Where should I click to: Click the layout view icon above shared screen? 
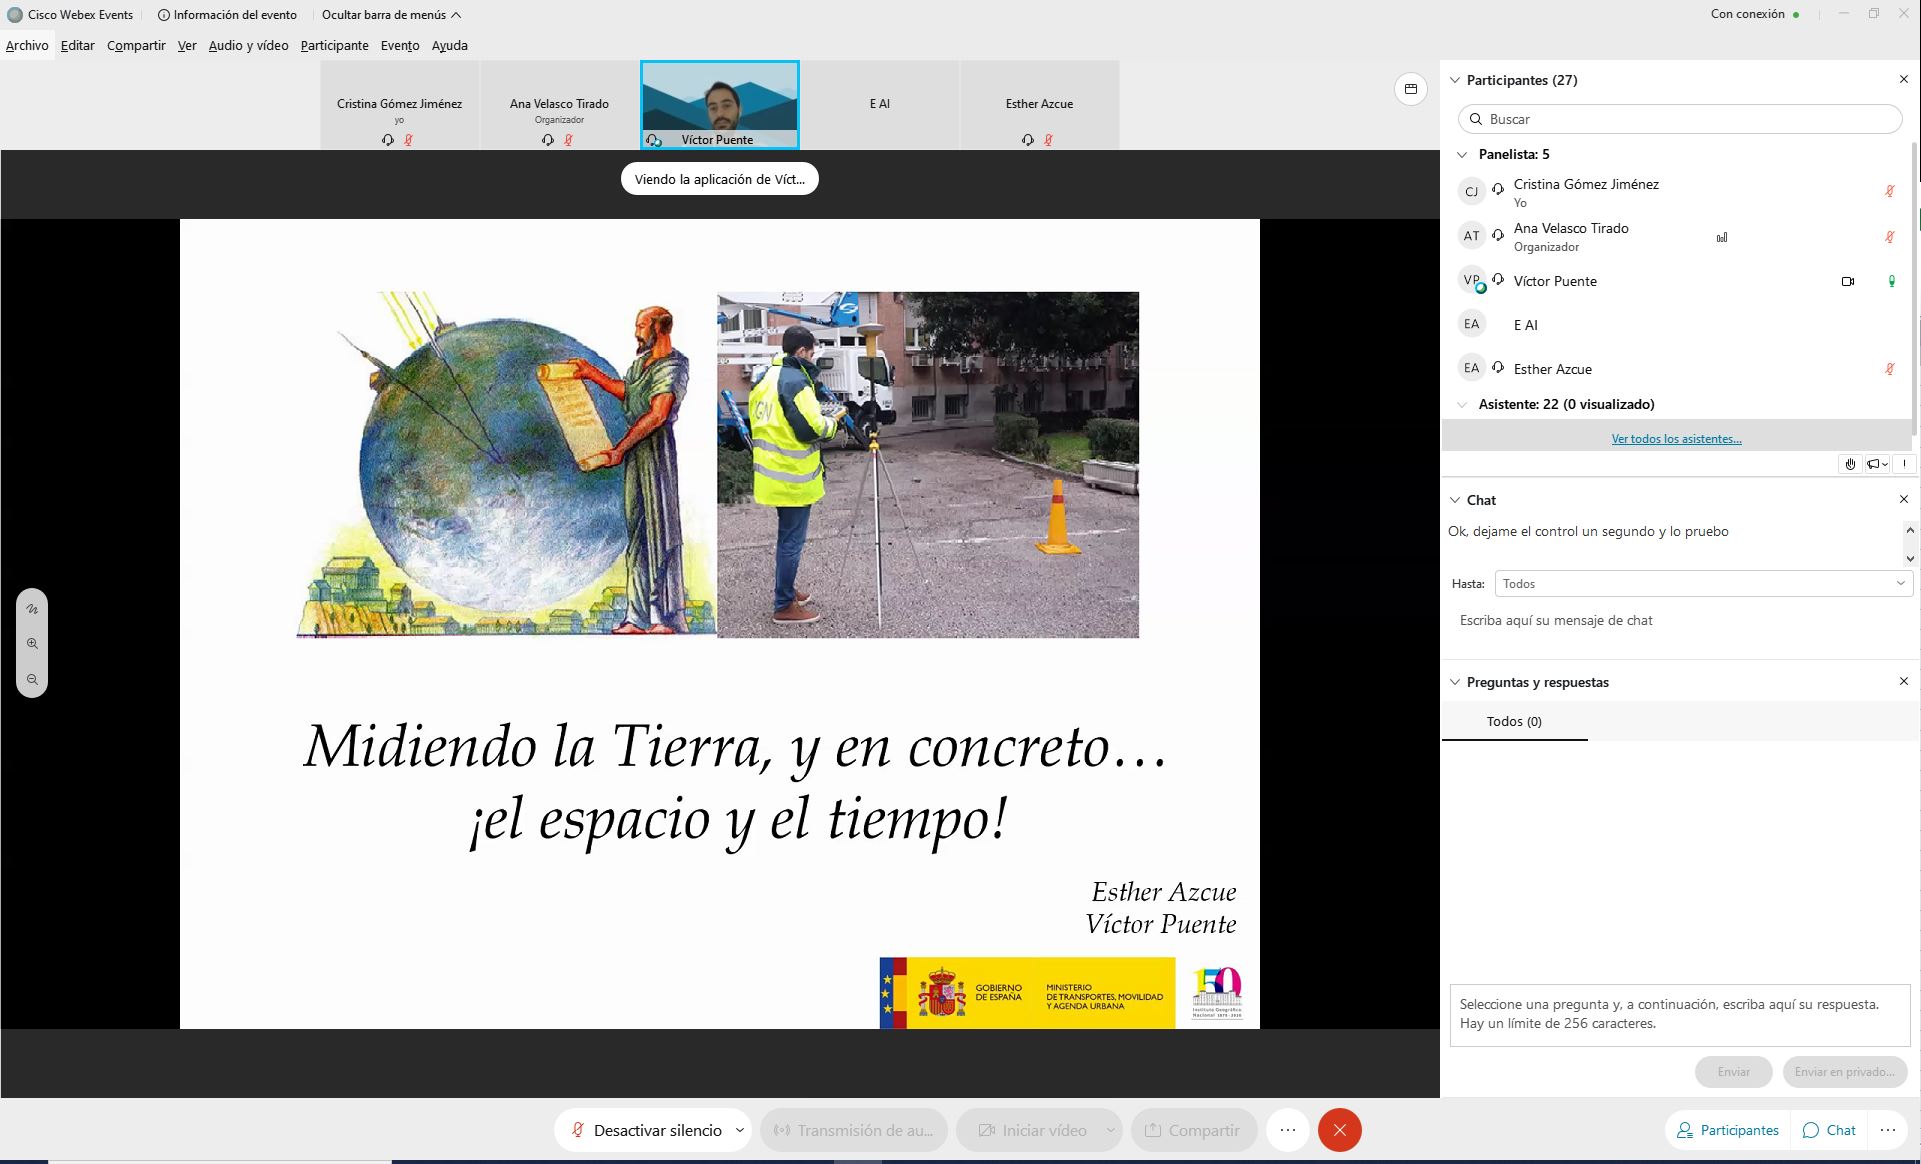tap(1410, 89)
